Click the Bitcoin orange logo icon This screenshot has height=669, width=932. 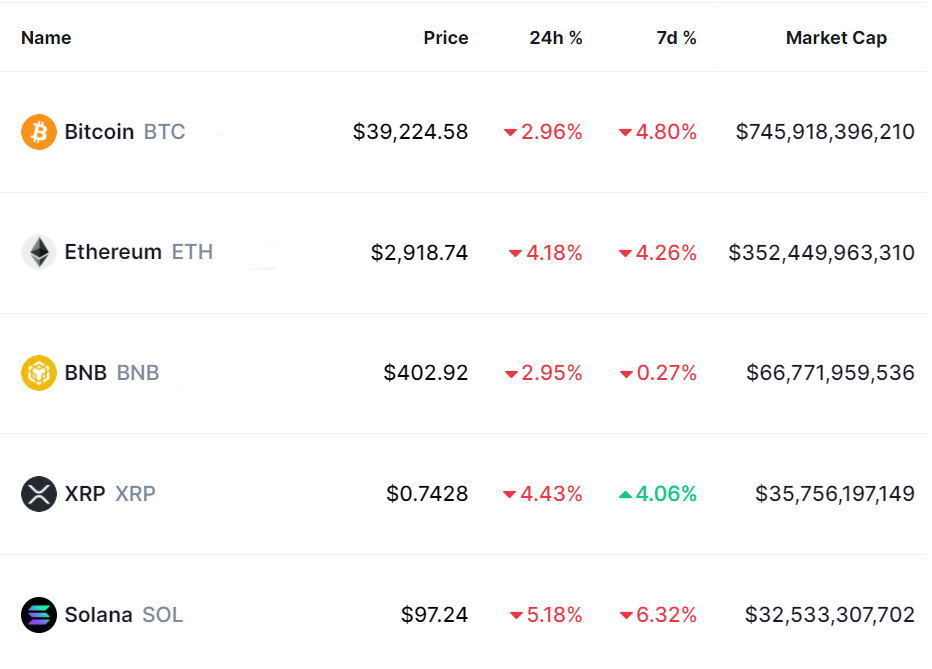(39, 132)
